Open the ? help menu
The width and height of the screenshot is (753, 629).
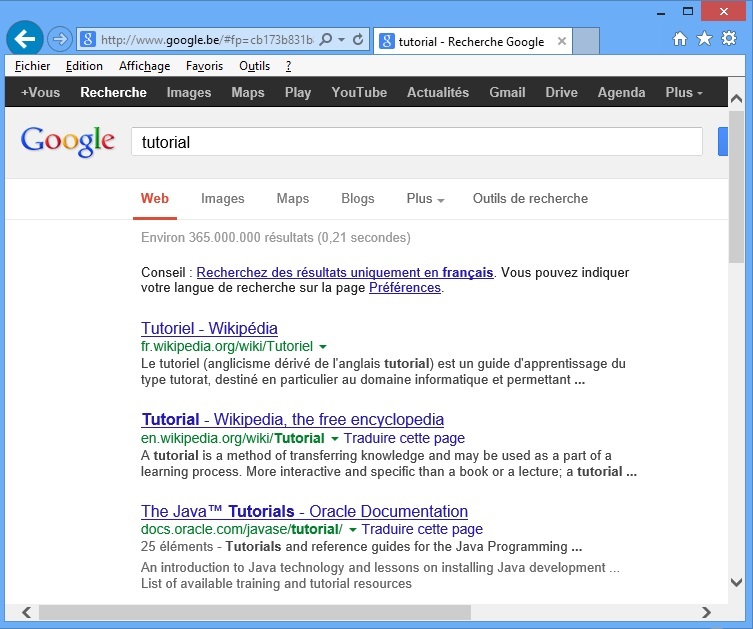point(288,66)
